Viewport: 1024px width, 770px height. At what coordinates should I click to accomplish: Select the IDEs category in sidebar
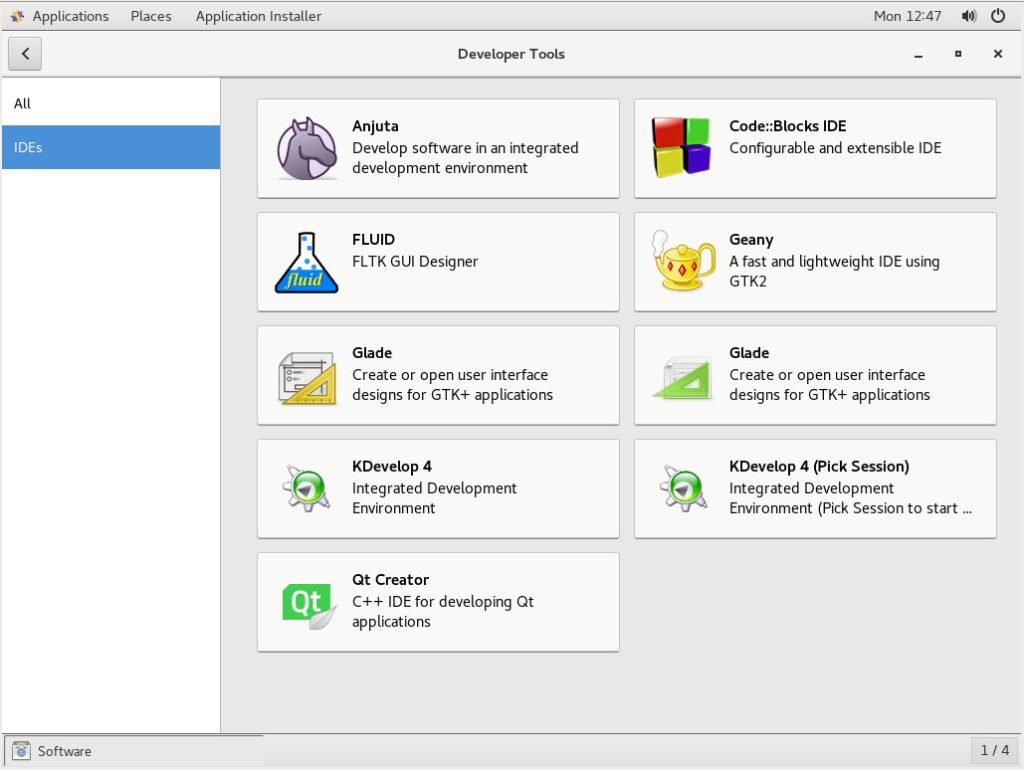pos(110,147)
